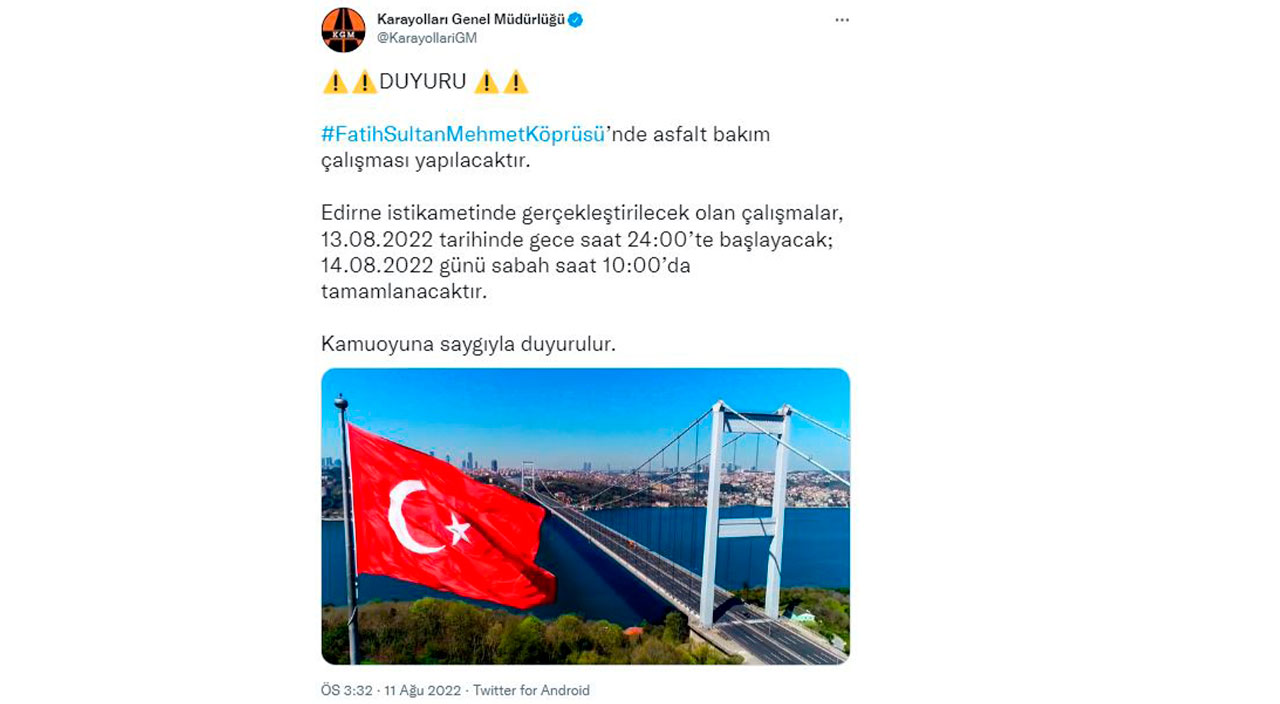Image resolution: width=1280 pixels, height=704 pixels.
Task: Click the 11 Ağu 2022 date
Action: [424, 690]
